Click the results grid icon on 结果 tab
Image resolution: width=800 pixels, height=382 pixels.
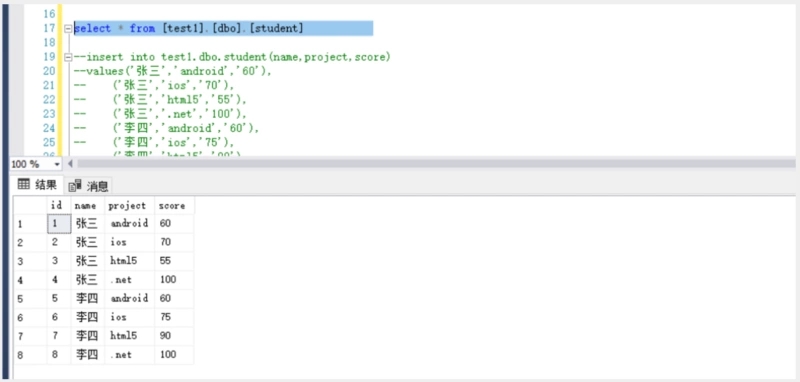(x=23, y=184)
